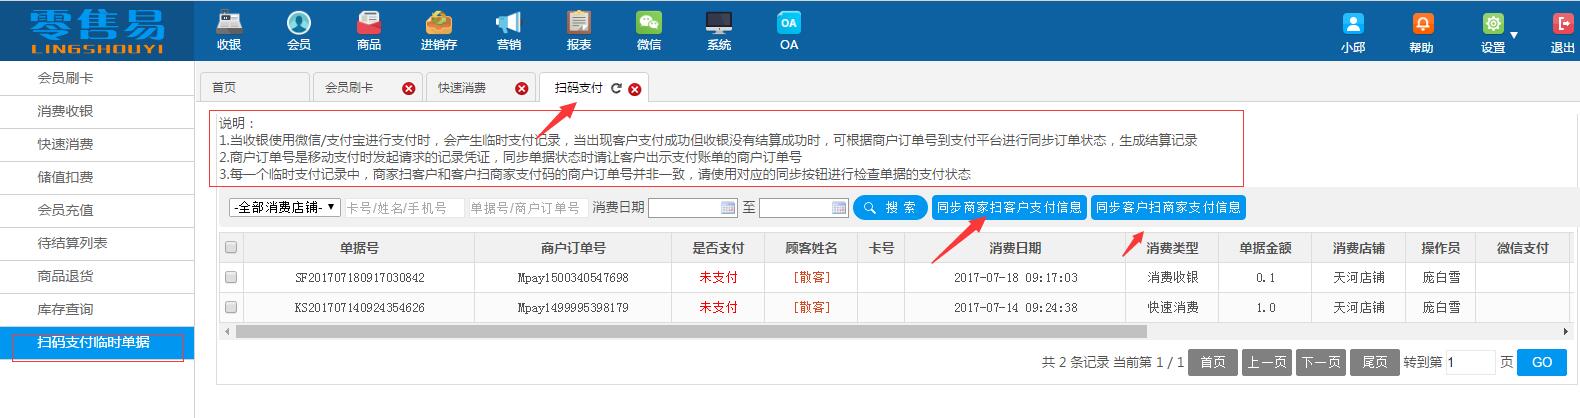Close the 快速消费 tab

point(521,88)
